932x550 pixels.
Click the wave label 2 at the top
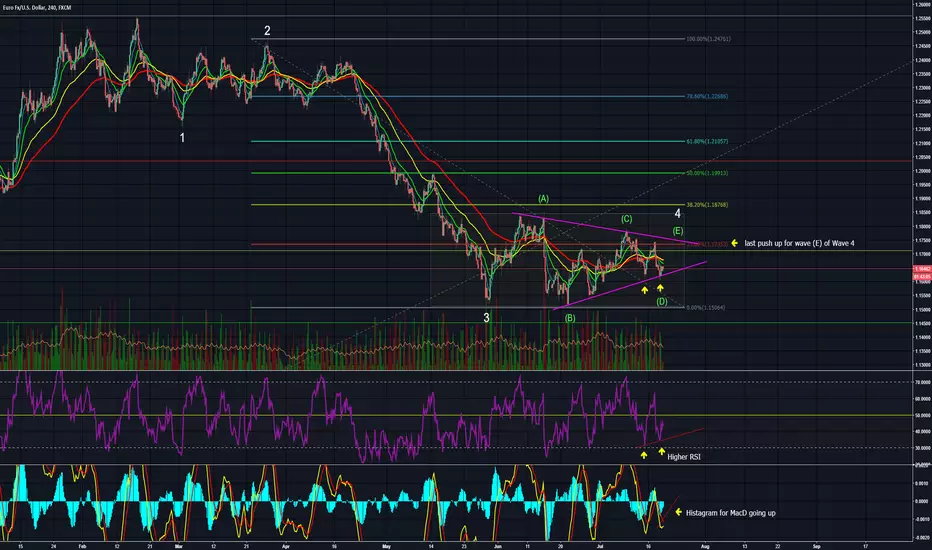(x=267, y=30)
